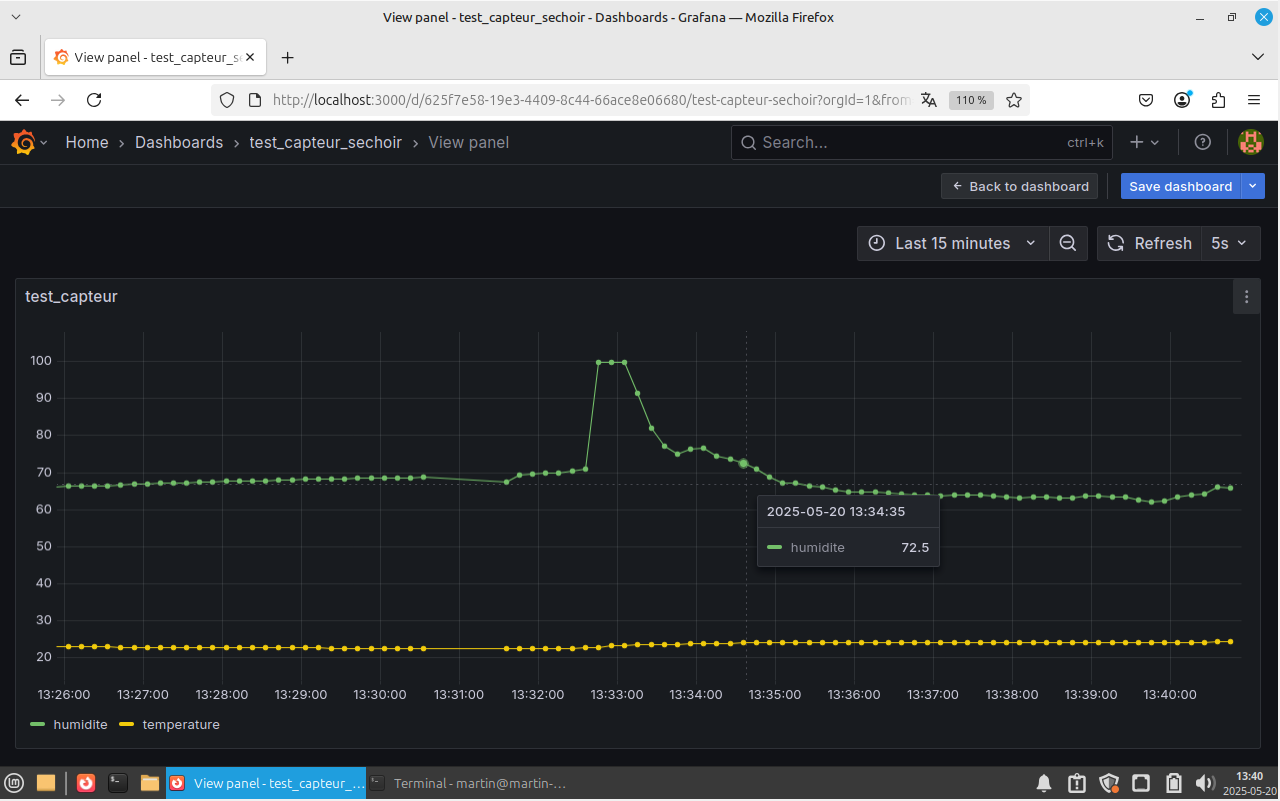The image size is (1280, 801).
Task: Click the zoom out time range icon
Action: point(1068,243)
